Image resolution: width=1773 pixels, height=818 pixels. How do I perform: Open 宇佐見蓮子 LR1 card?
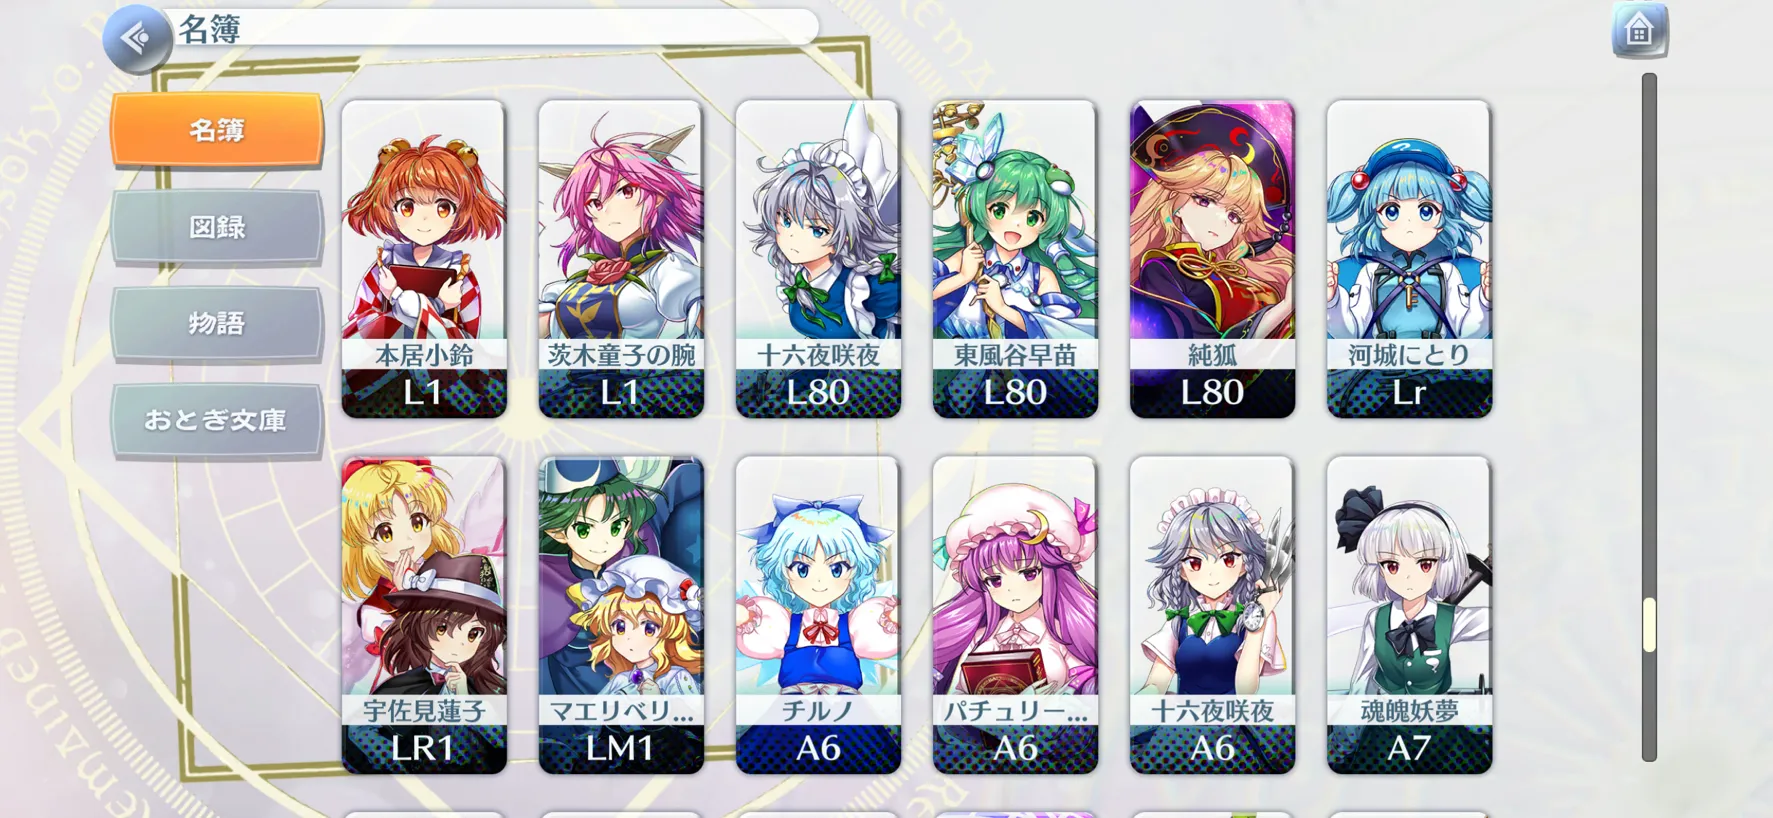coord(424,615)
